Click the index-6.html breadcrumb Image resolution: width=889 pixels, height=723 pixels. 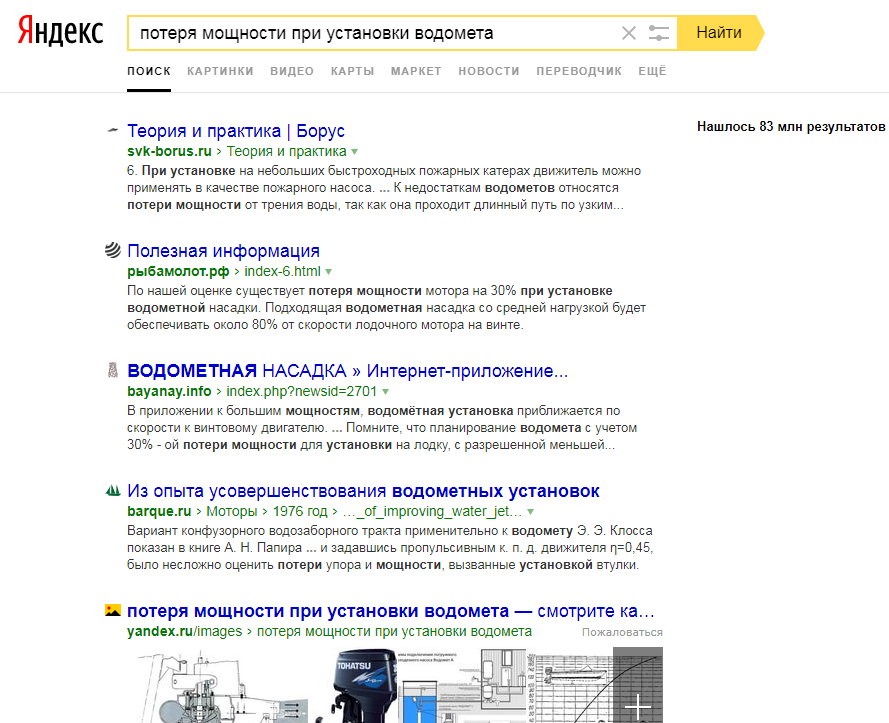(x=282, y=272)
